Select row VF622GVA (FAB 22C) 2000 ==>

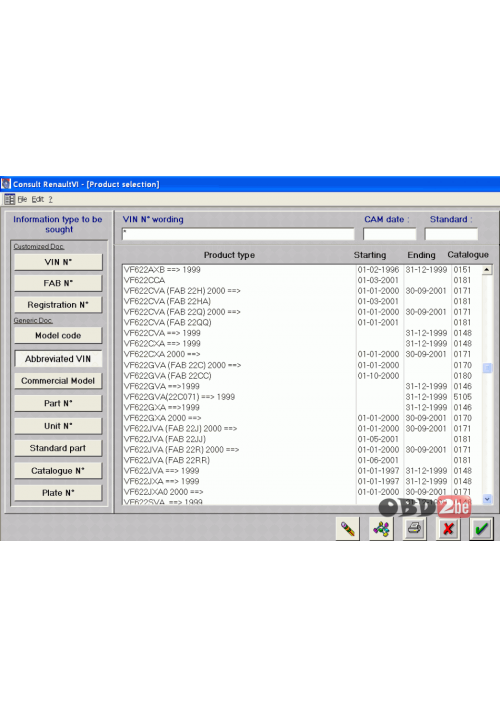(302, 365)
